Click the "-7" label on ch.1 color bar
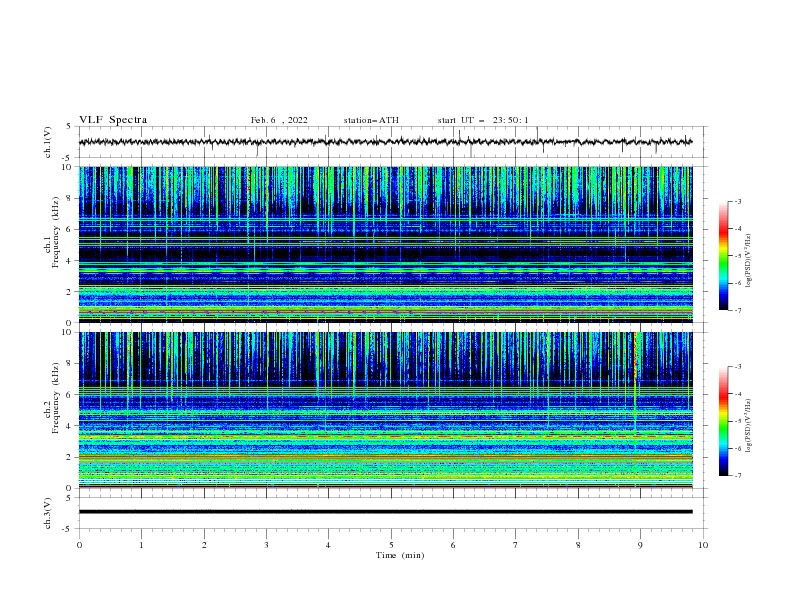Screen dimensions: 792x612 (738, 310)
